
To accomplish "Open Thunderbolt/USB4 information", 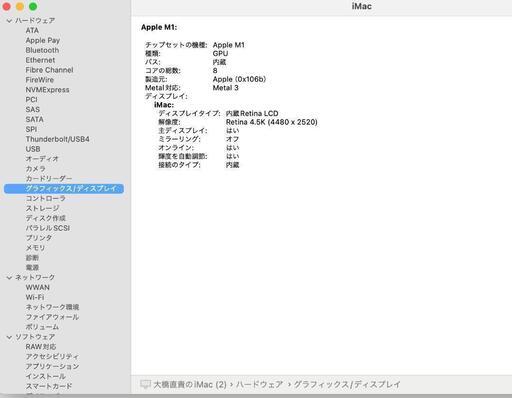I will pyautogui.click(x=57, y=139).
